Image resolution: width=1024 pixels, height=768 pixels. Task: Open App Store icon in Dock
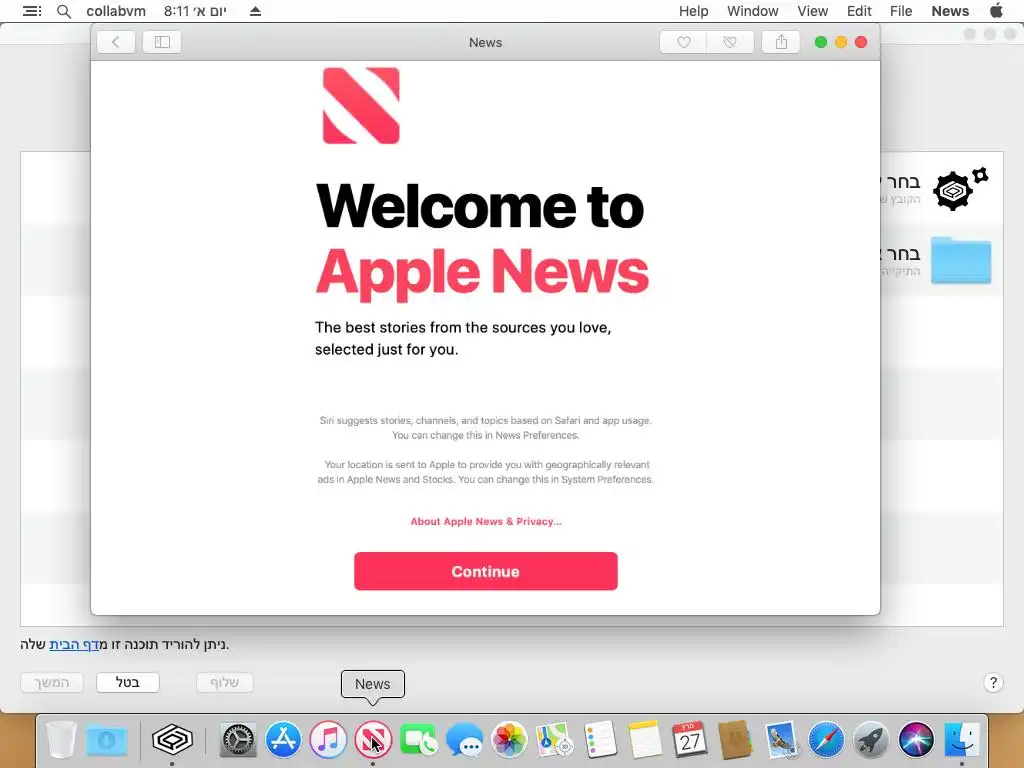283,739
